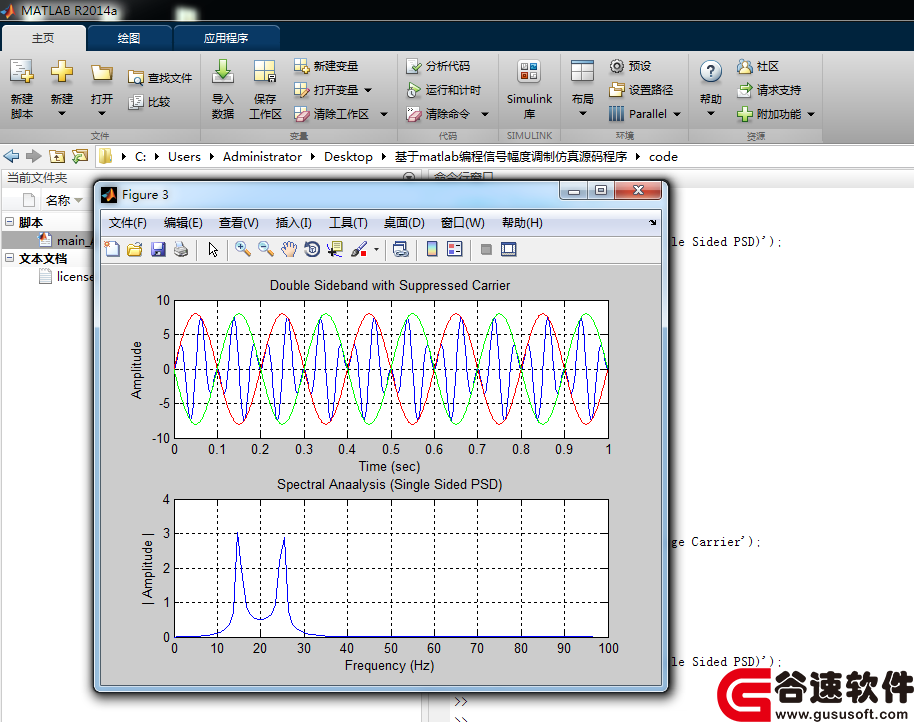Click Link Plot icon in Figure 3 toolbar
The image size is (914, 722).
pyautogui.click(x=400, y=249)
